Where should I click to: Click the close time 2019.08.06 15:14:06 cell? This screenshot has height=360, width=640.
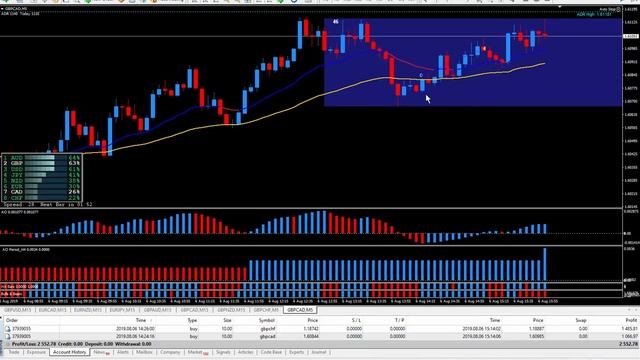pyautogui.click(x=481, y=336)
